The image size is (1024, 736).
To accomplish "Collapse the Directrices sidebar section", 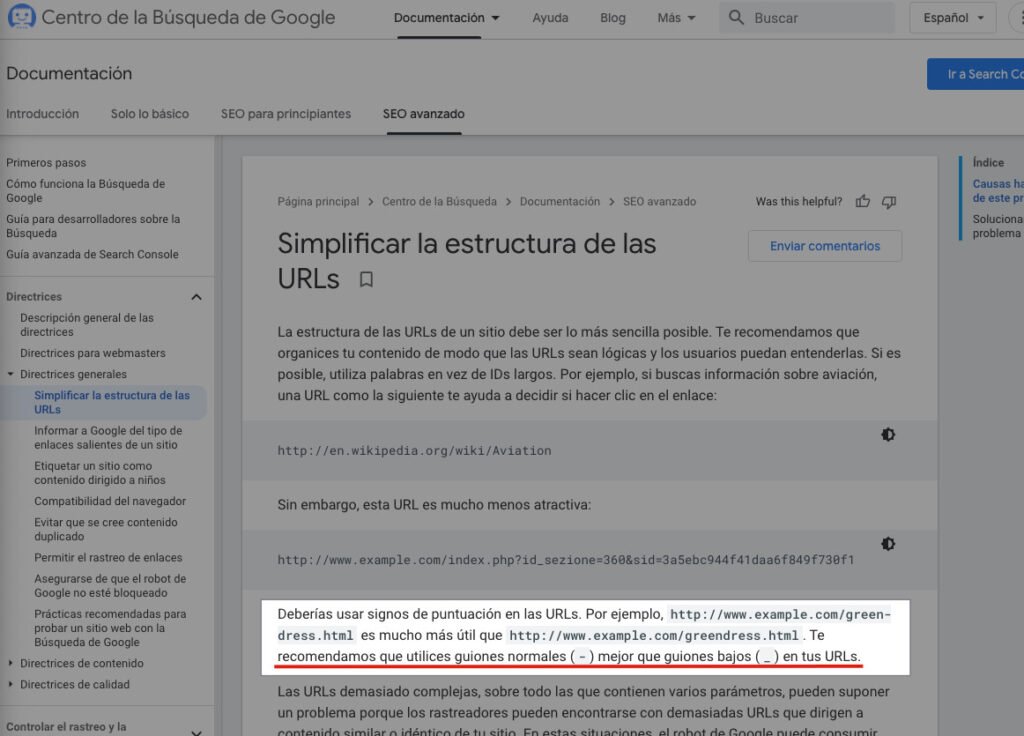I will coord(197,297).
